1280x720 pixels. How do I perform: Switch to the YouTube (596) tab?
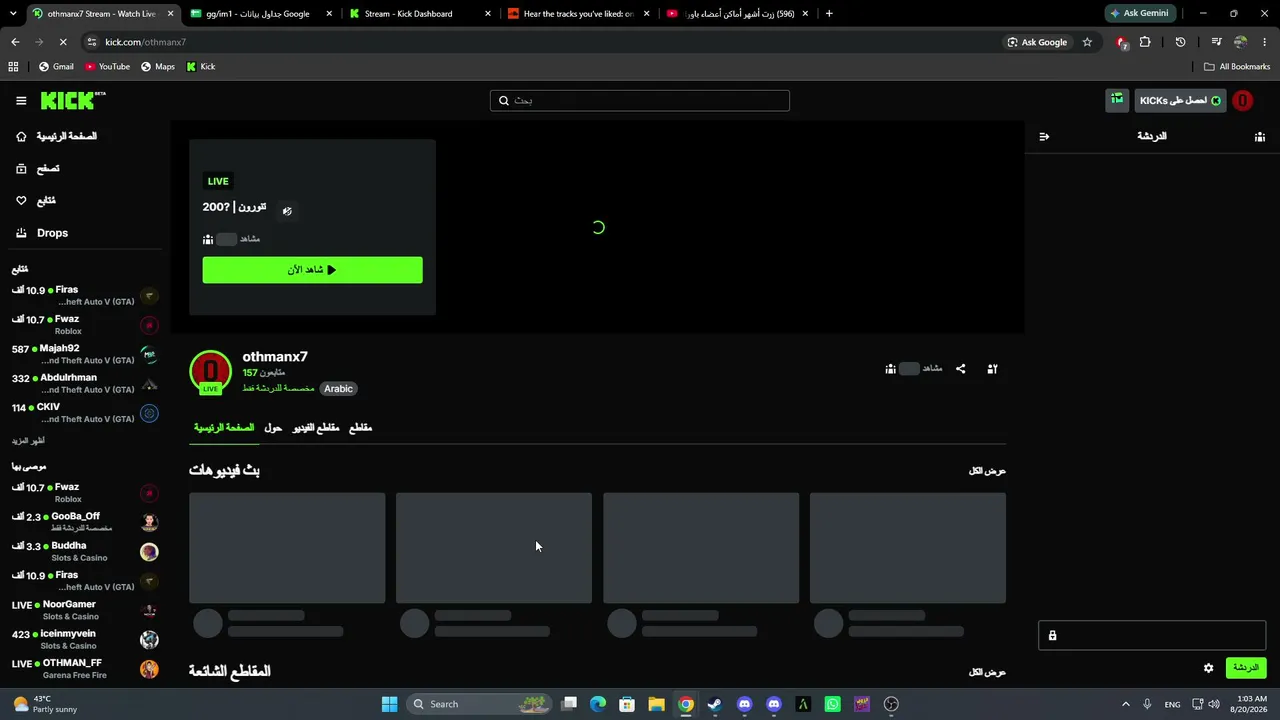tap(737, 14)
